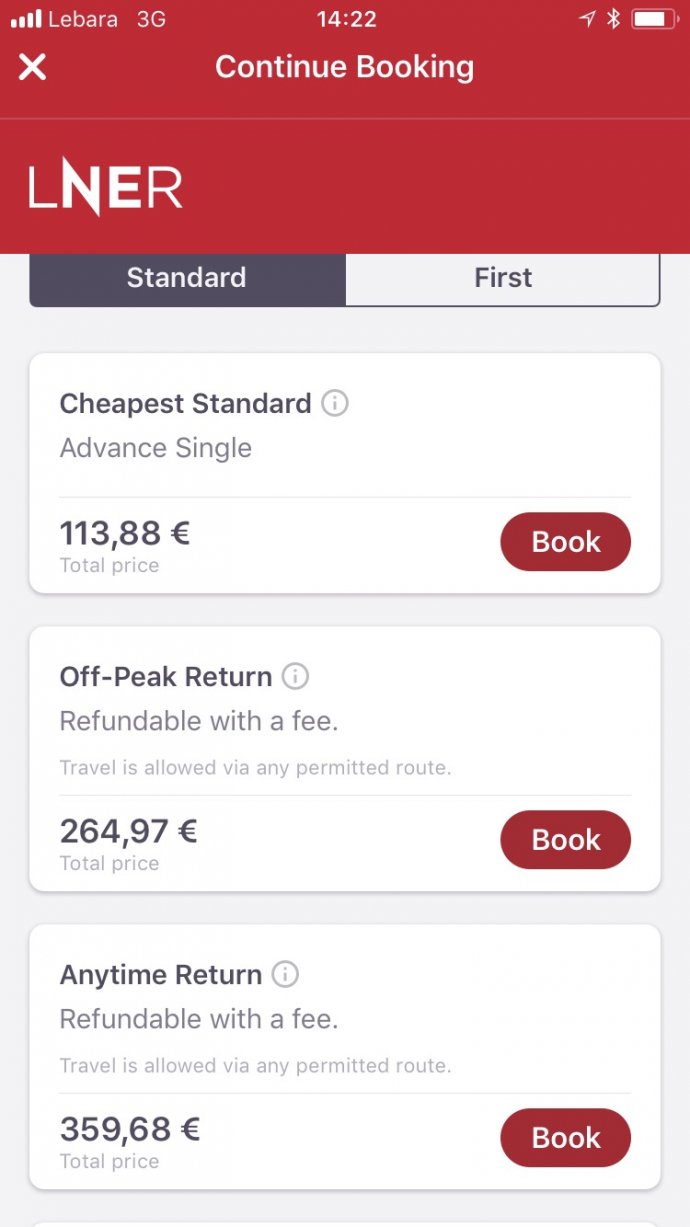
Task: Book the Cheapest Standard Advance Single
Action: coord(565,541)
